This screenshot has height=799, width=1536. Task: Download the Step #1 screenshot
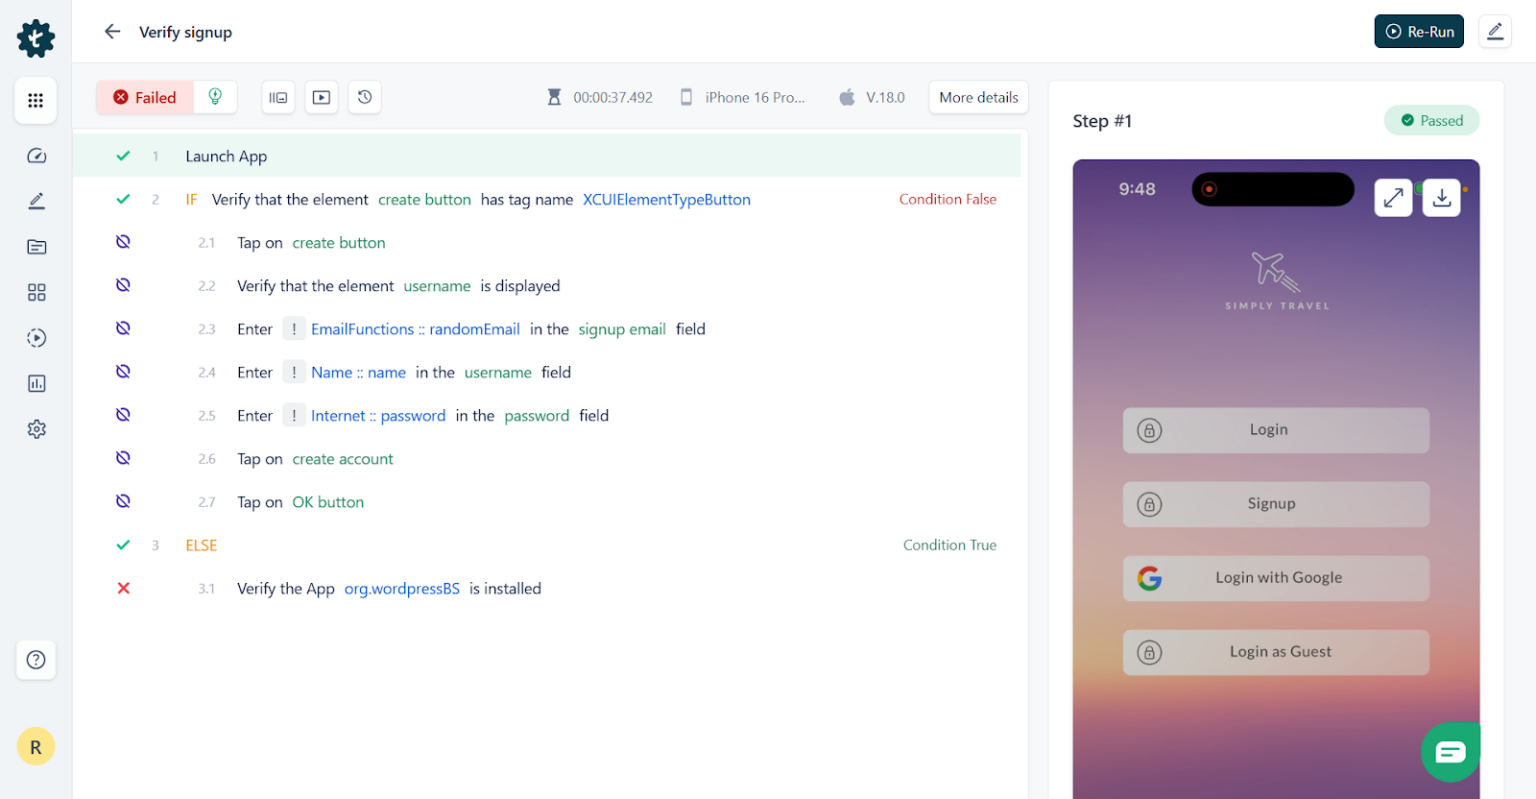pos(1441,197)
